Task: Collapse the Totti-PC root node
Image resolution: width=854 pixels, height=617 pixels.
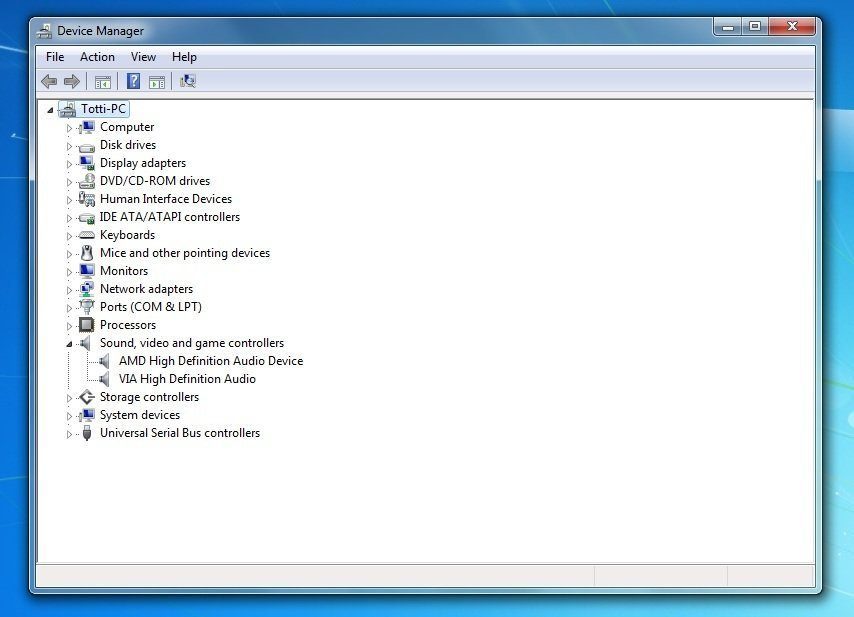Action: (50, 110)
